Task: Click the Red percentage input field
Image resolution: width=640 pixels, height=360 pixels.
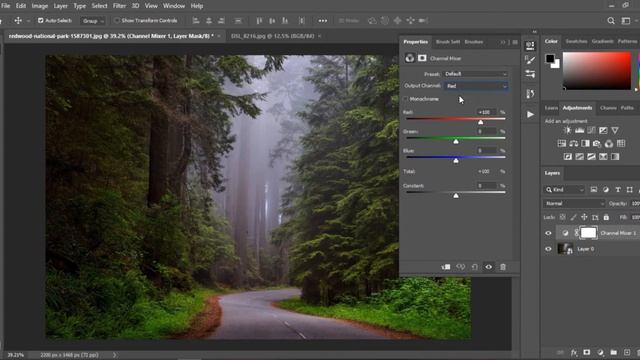Action: tap(486, 112)
